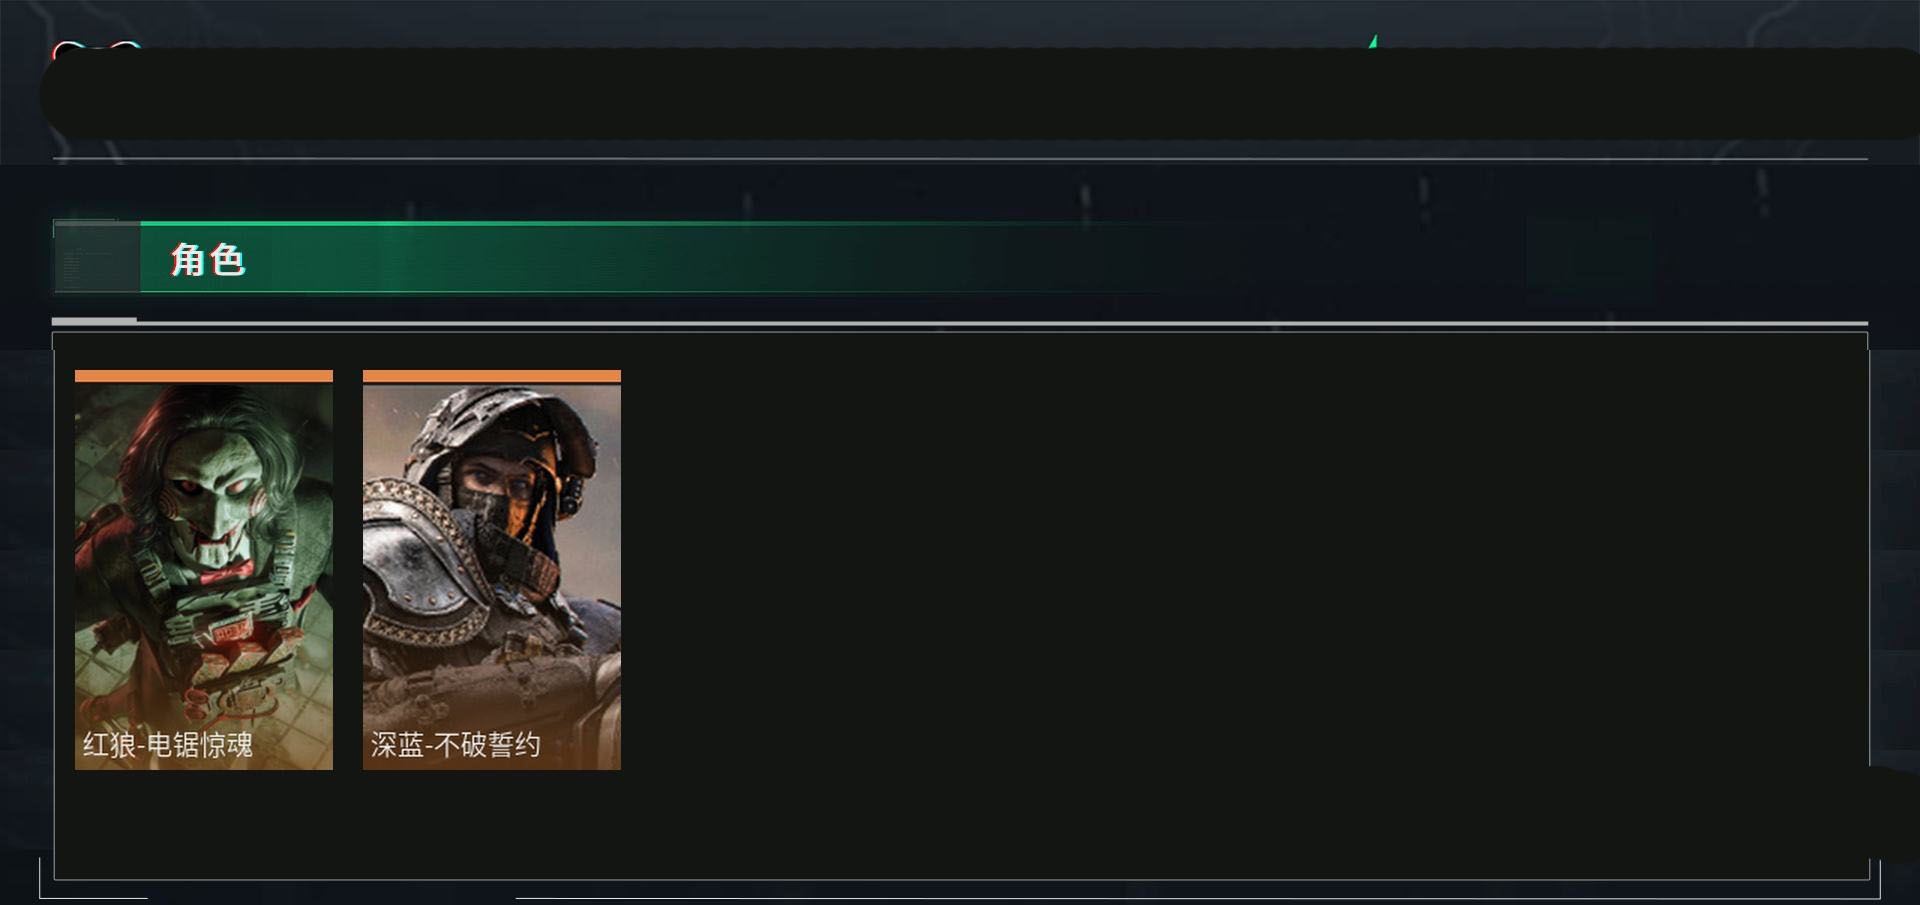Click the grey icon left of 角色
Viewport: 1920px width, 905px height.
tap(97, 258)
